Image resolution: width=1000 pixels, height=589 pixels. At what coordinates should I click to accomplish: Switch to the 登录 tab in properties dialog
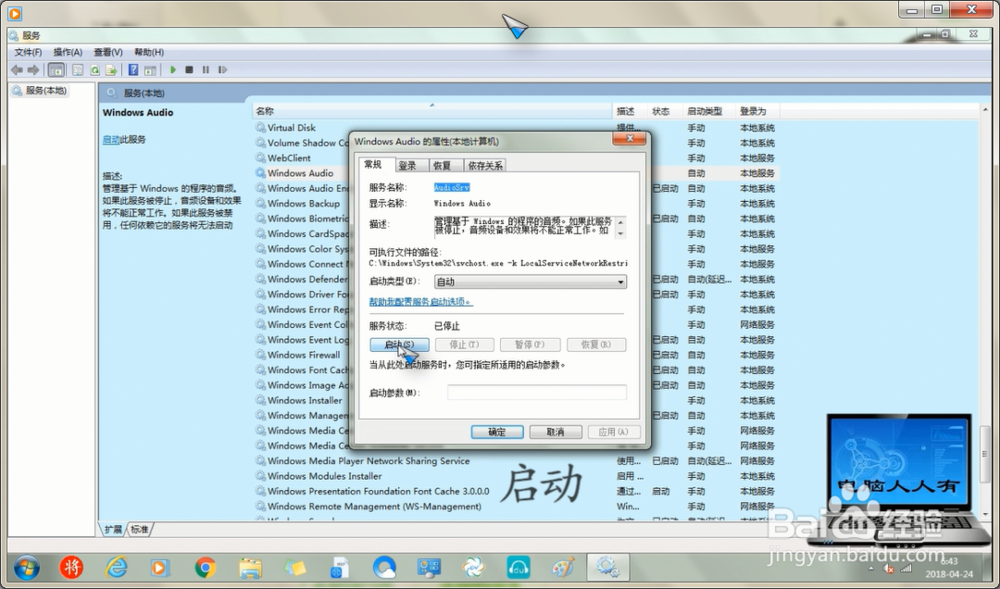click(408, 166)
